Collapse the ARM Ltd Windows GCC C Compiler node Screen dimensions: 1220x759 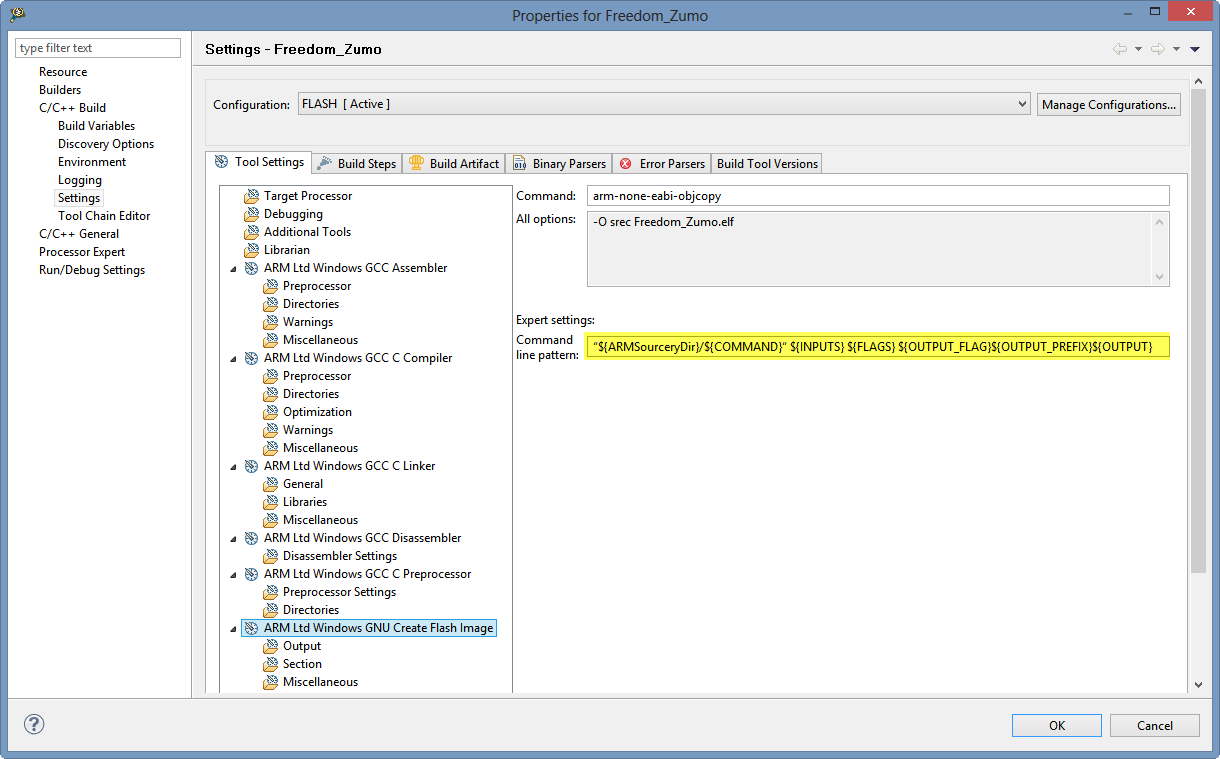pyautogui.click(x=234, y=358)
